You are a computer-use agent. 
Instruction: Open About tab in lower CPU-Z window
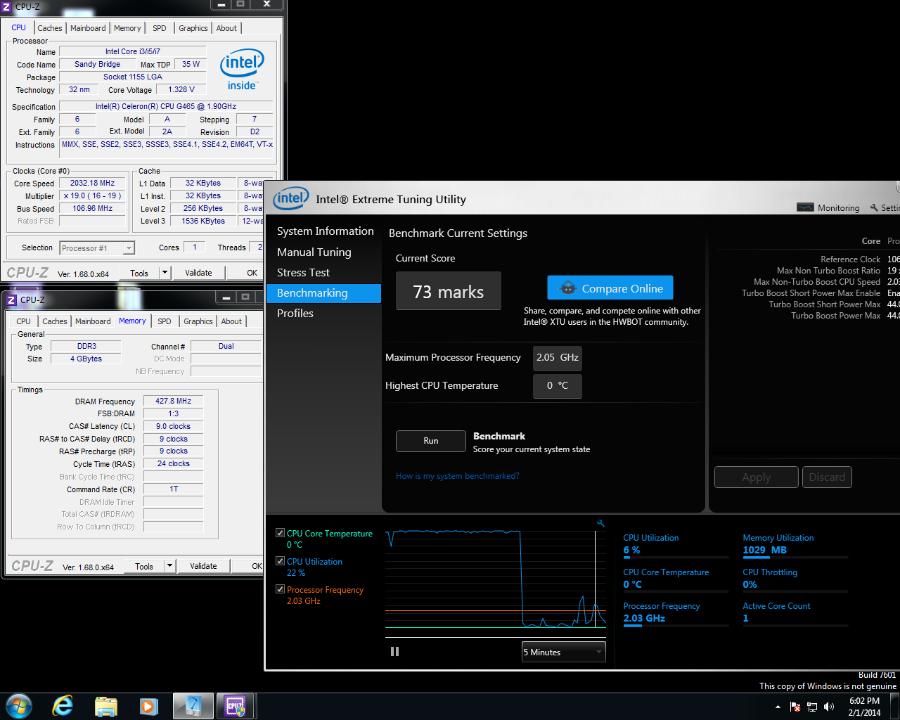(x=231, y=322)
